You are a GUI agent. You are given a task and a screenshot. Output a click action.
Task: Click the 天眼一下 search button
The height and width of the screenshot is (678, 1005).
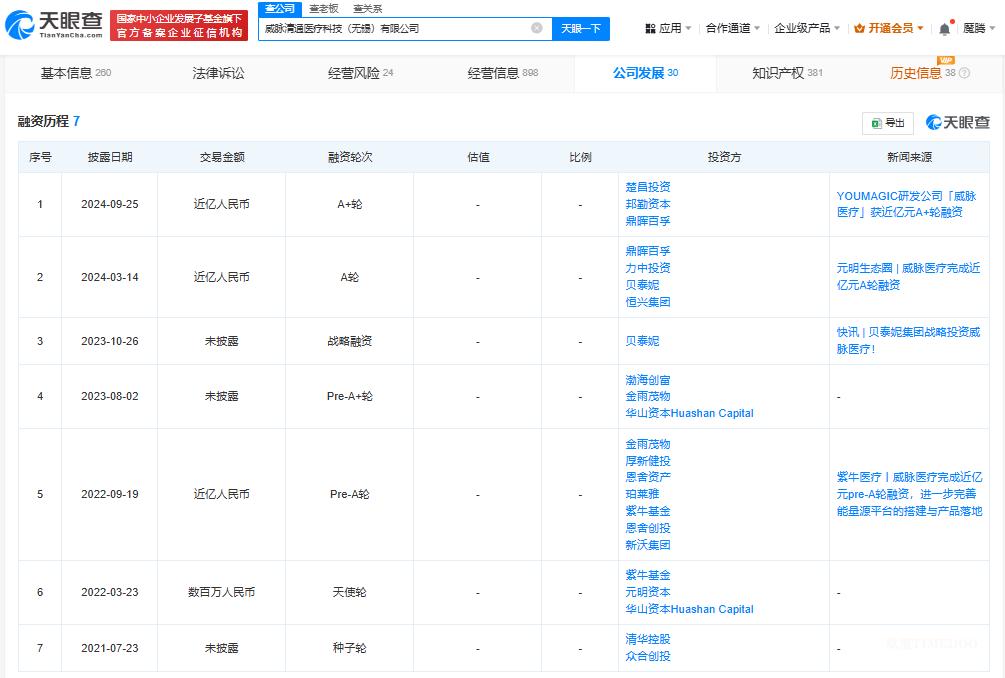581,29
